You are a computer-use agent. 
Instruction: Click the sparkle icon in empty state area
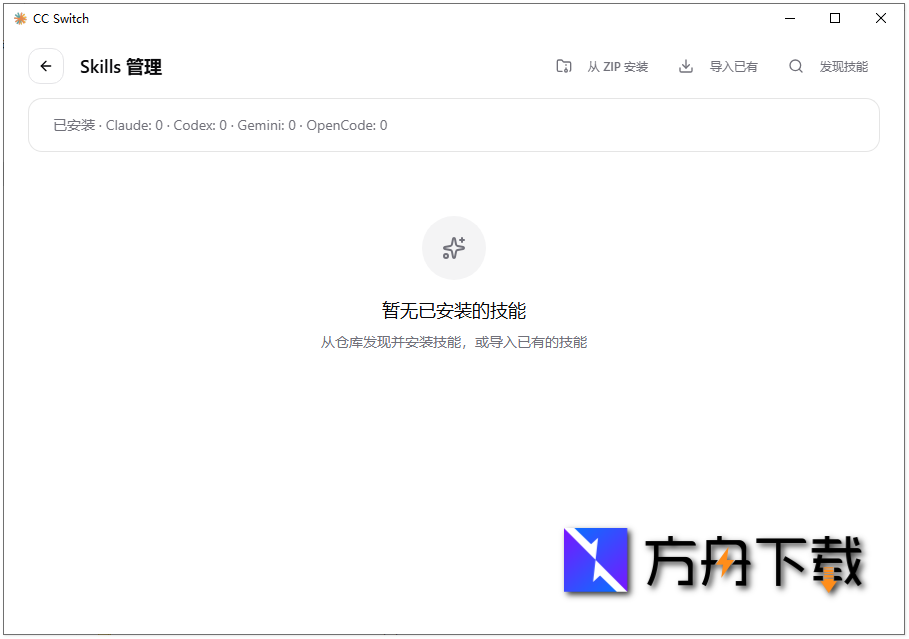click(x=454, y=247)
